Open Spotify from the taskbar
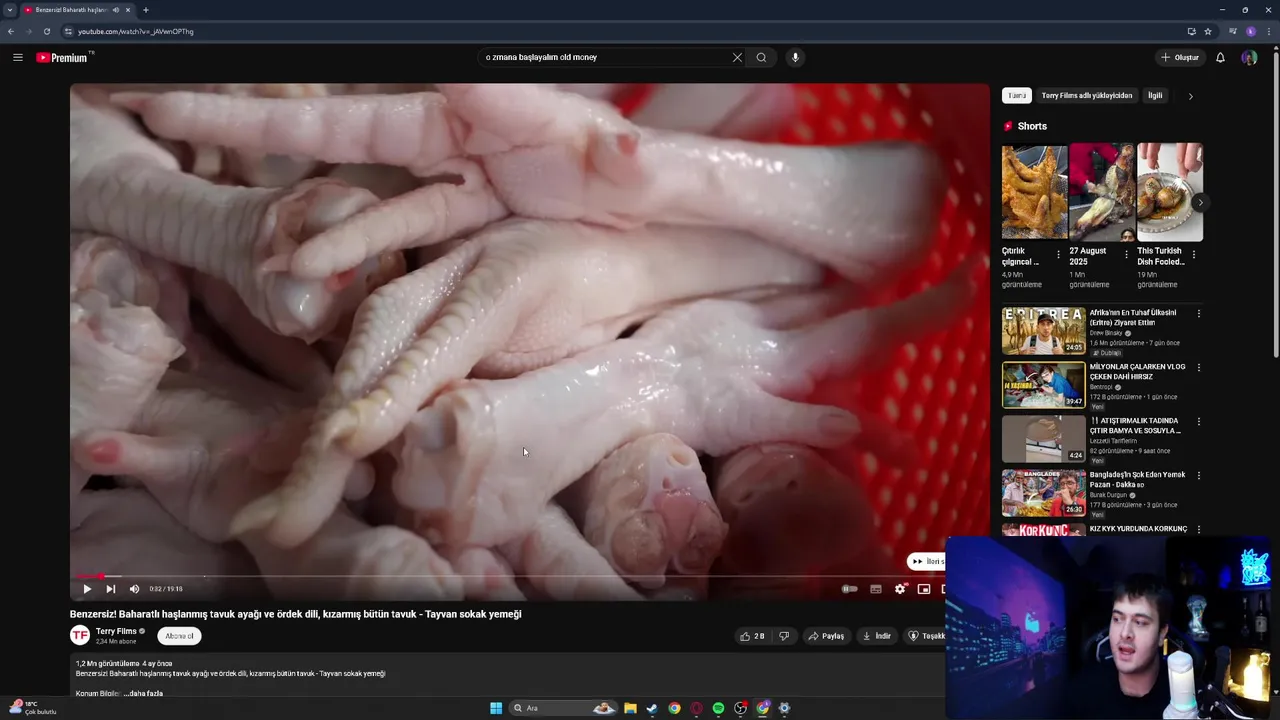The width and height of the screenshot is (1280, 720). pos(718,708)
